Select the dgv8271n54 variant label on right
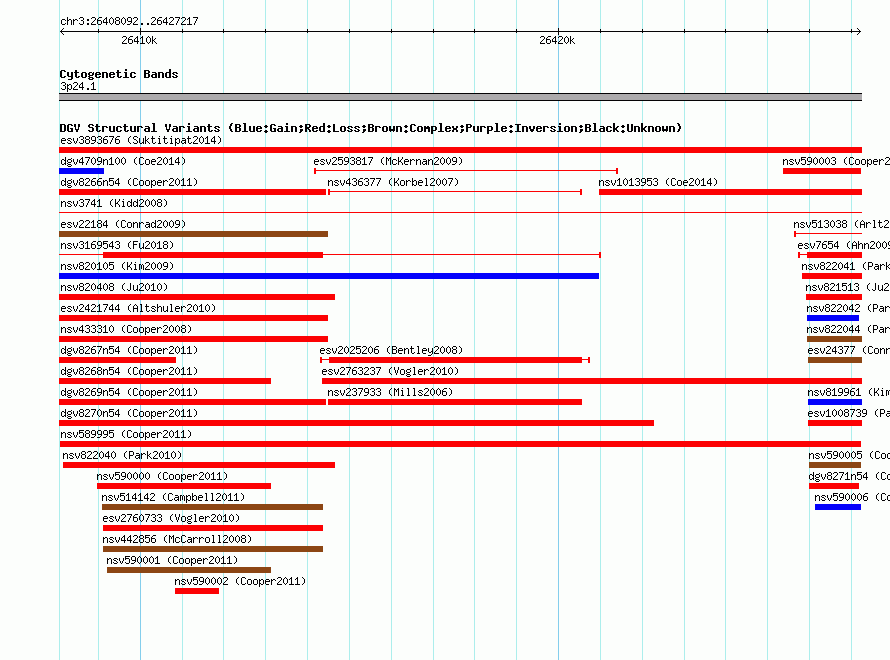This screenshot has width=890, height=660. tap(849, 476)
